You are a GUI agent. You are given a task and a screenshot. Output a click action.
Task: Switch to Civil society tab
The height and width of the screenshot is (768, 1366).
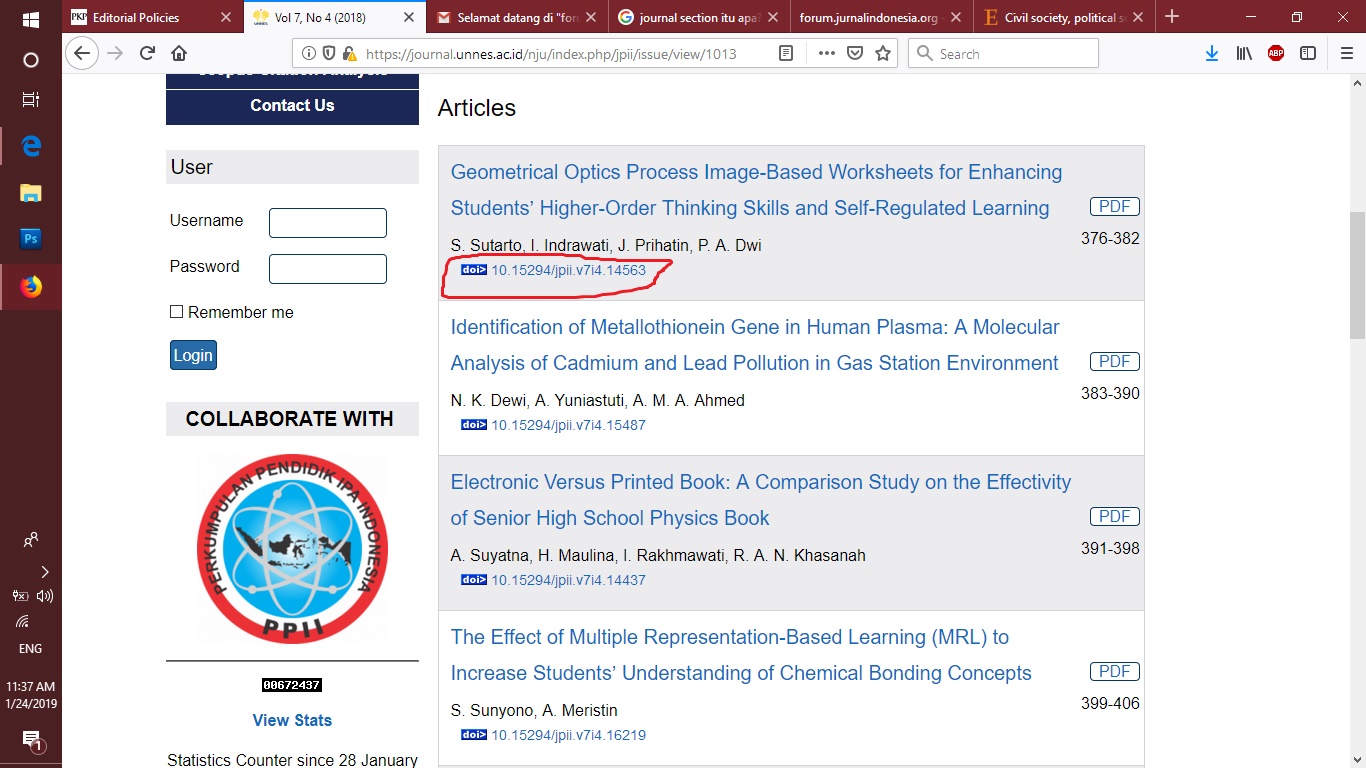click(x=1060, y=18)
